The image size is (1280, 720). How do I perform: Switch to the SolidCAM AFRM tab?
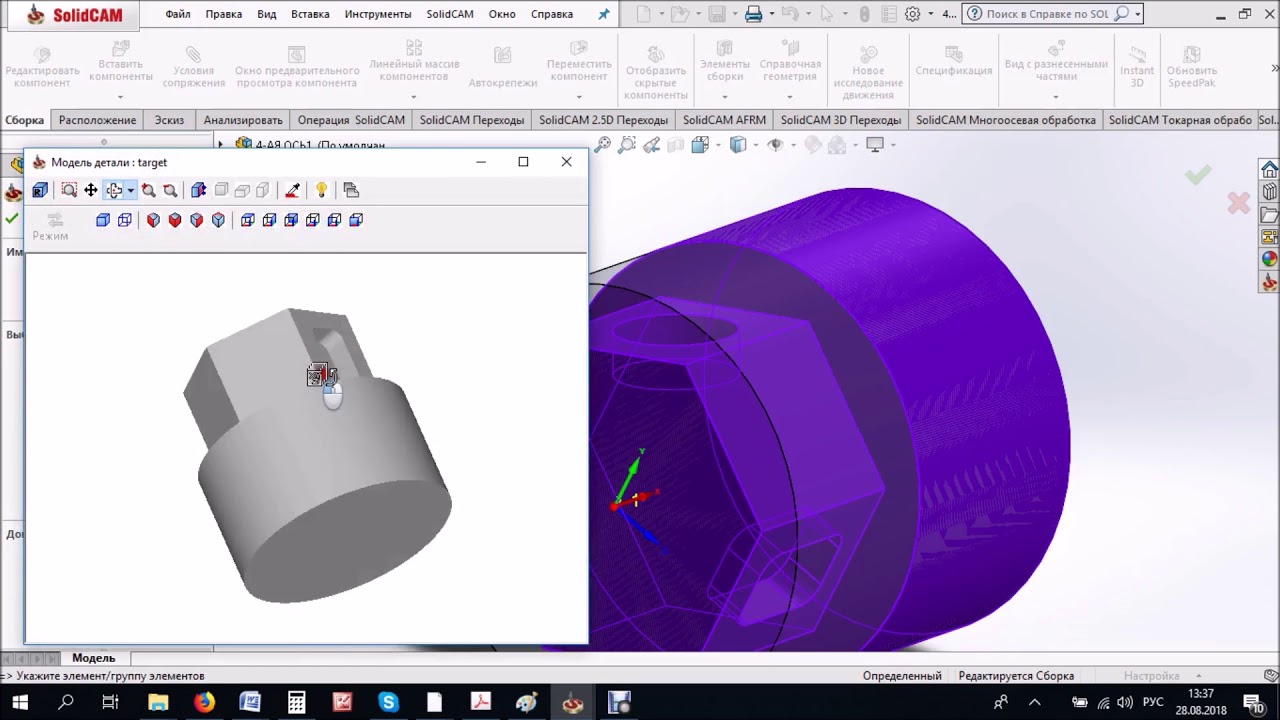[x=724, y=120]
